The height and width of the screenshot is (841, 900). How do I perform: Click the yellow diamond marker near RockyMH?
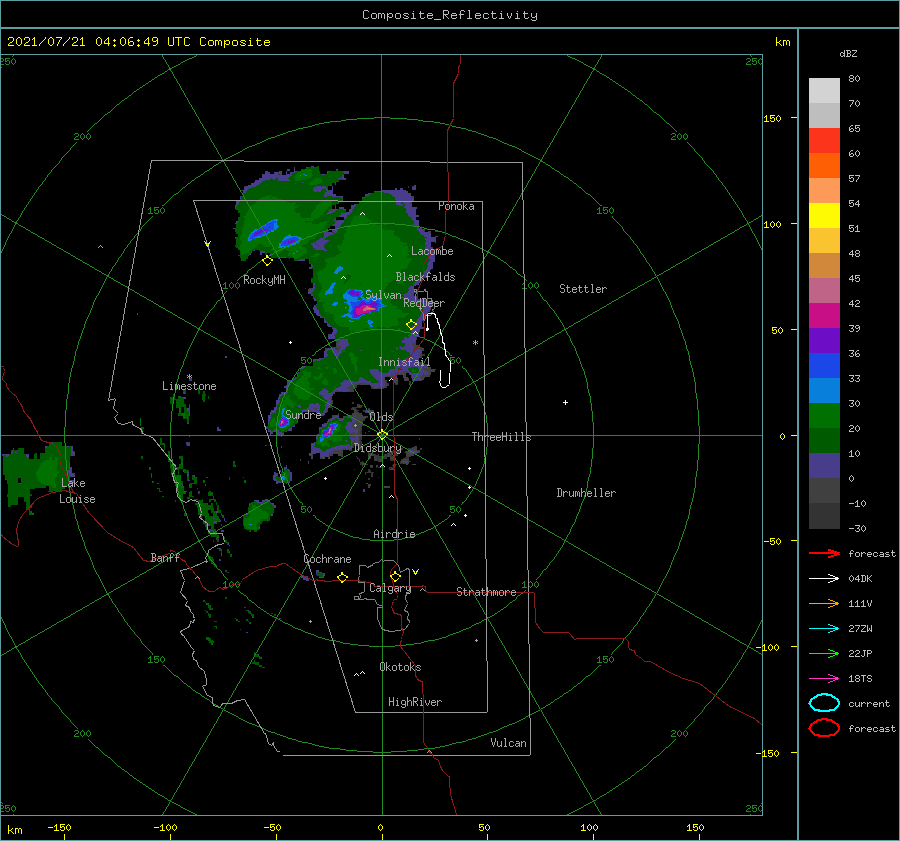click(x=267, y=261)
